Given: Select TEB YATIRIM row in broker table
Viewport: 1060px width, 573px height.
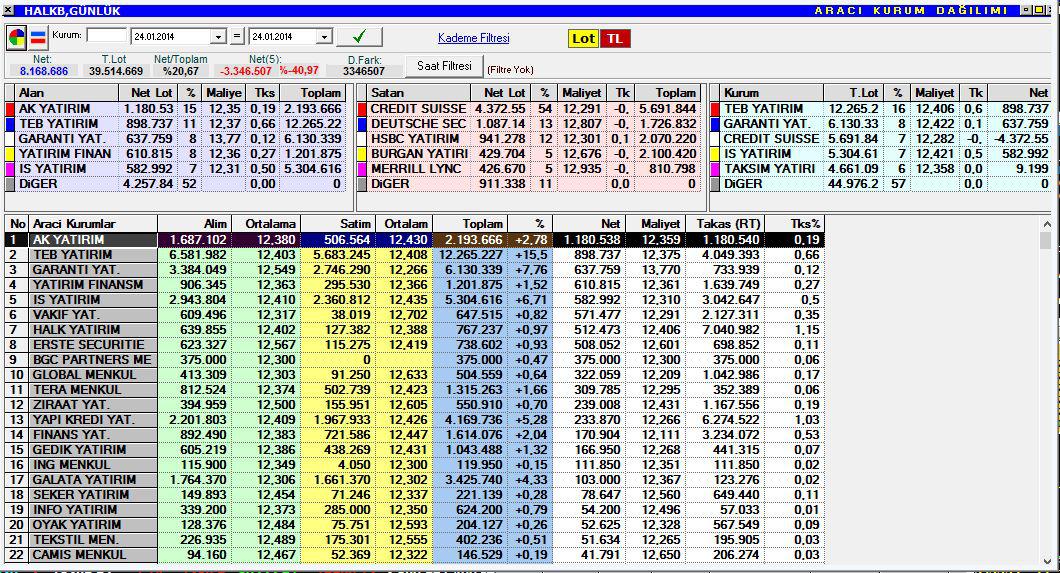Looking at the screenshot, I should point(414,255).
